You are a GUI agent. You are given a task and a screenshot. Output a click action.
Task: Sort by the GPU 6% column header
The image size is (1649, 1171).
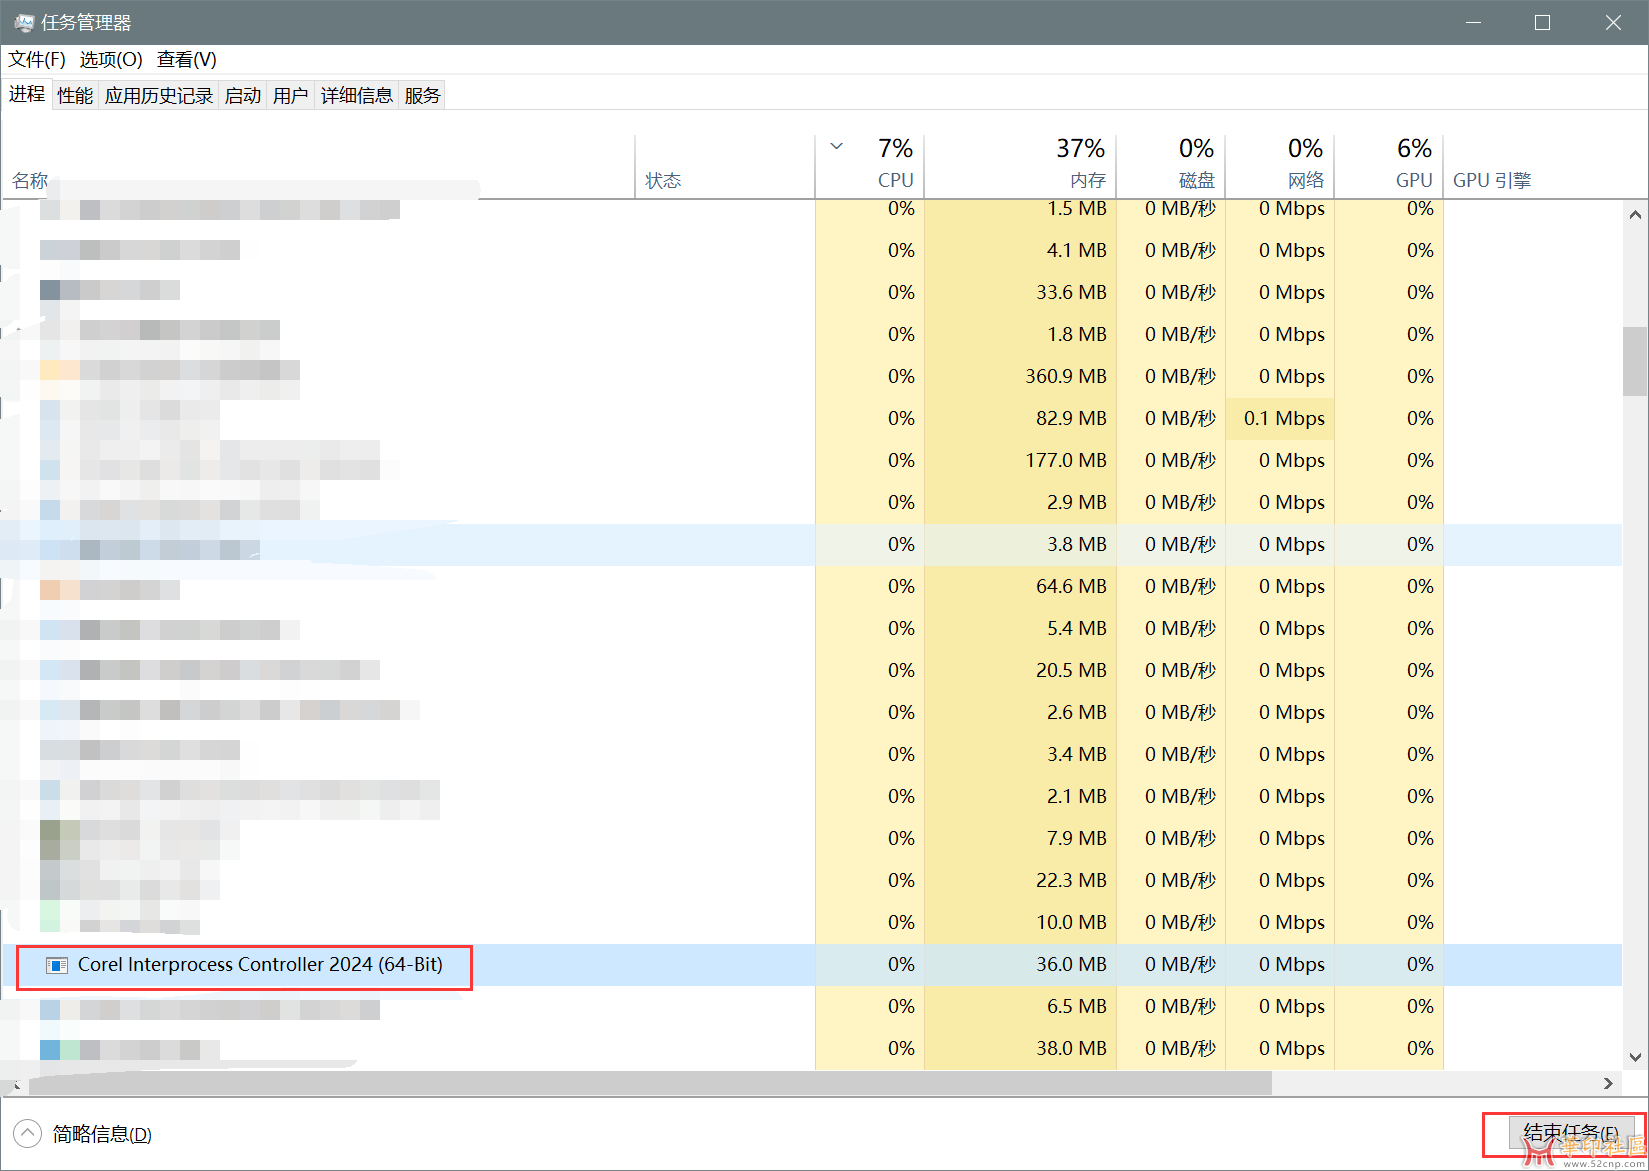[1389, 166]
